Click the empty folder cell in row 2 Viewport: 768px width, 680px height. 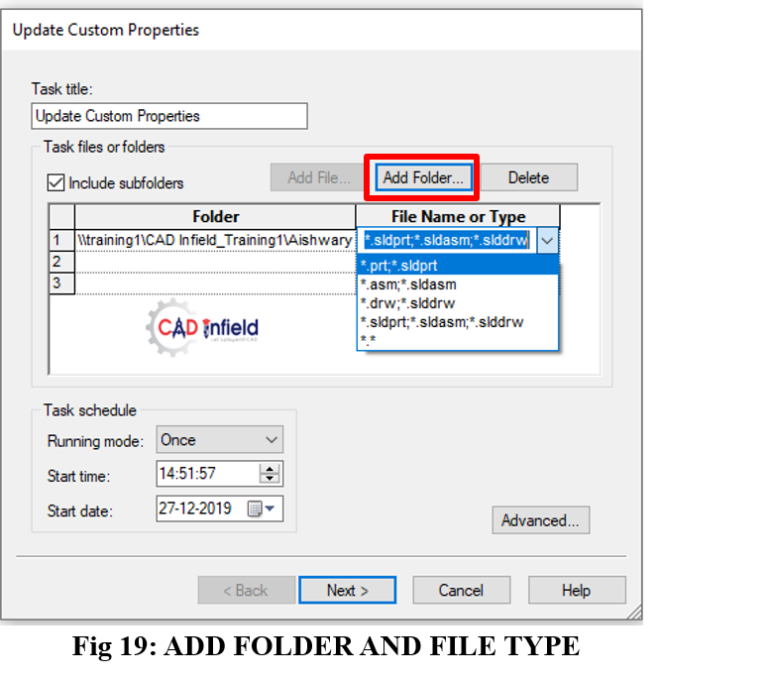click(215, 262)
